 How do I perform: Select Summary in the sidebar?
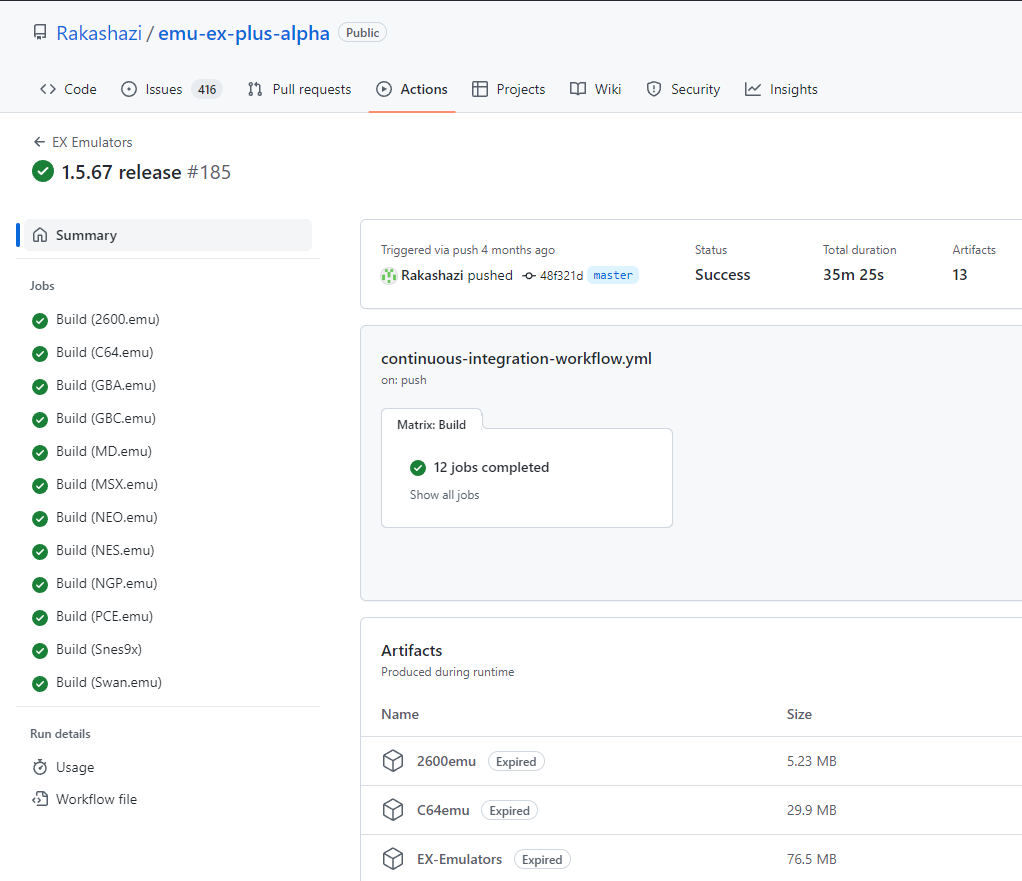click(x=168, y=235)
